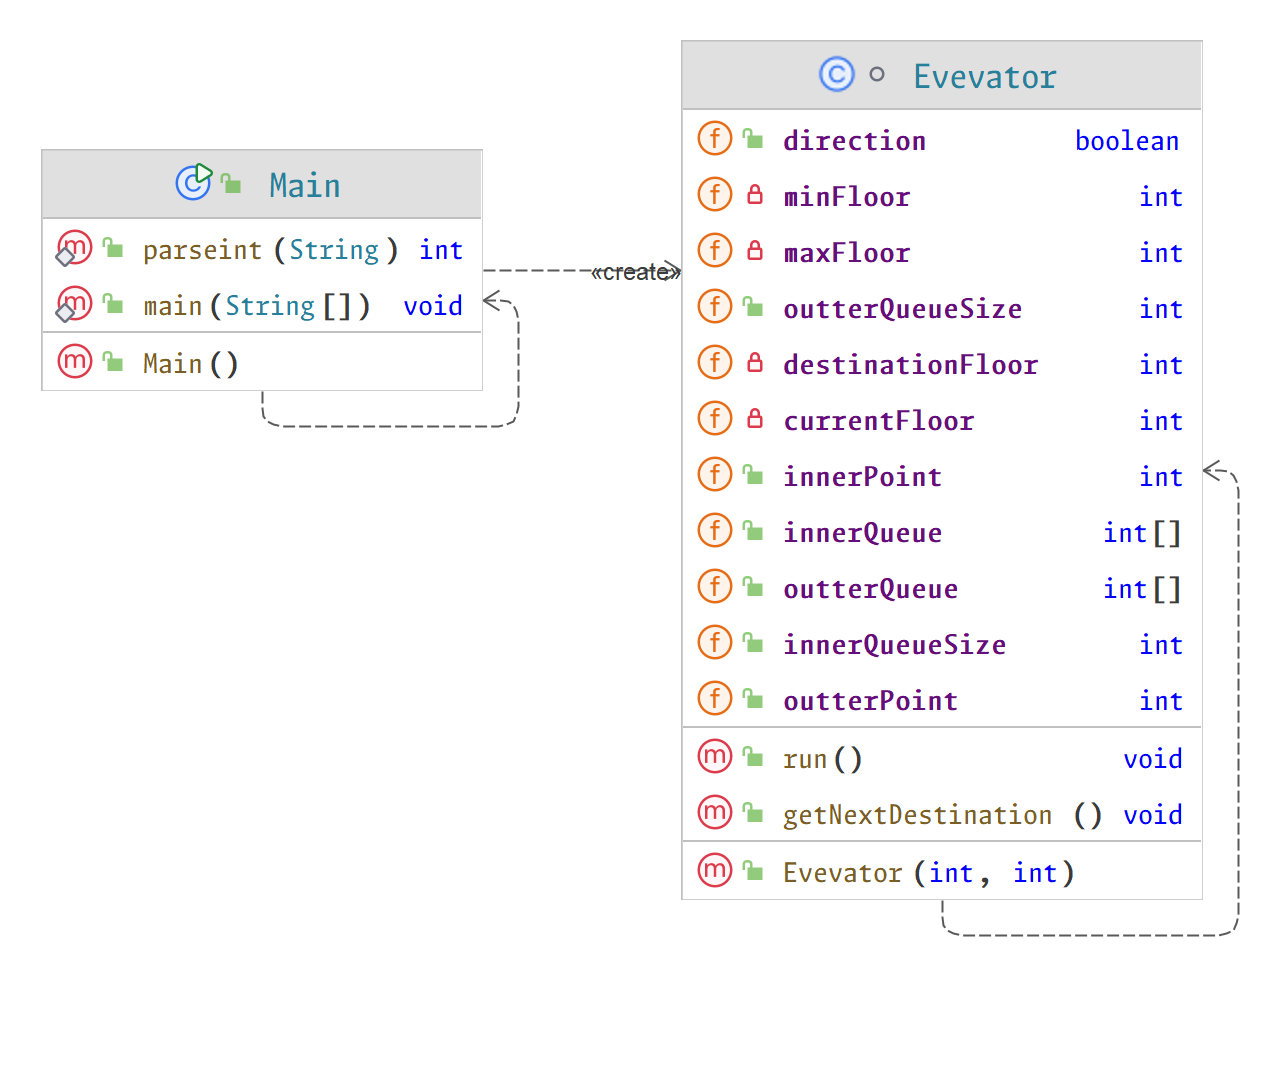The height and width of the screenshot is (1070, 1278).
Task: Click the field icon for outterQueue
Action: (715, 586)
